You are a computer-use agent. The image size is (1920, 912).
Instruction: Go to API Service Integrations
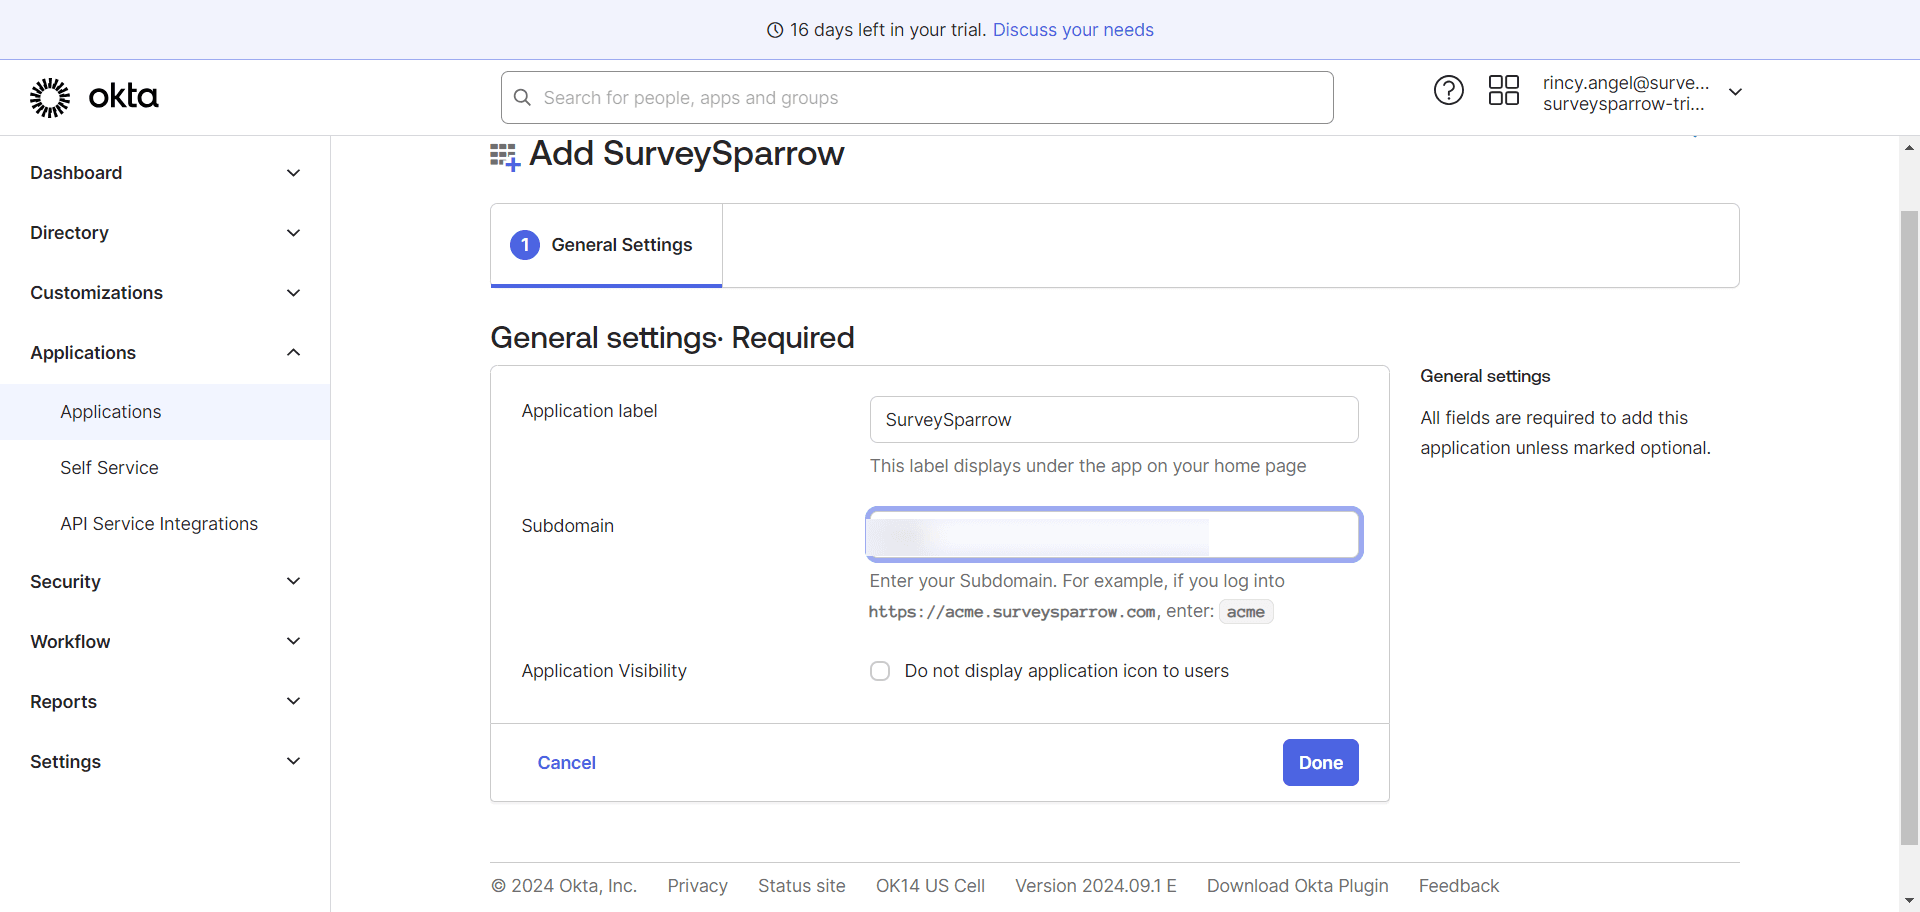point(159,524)
